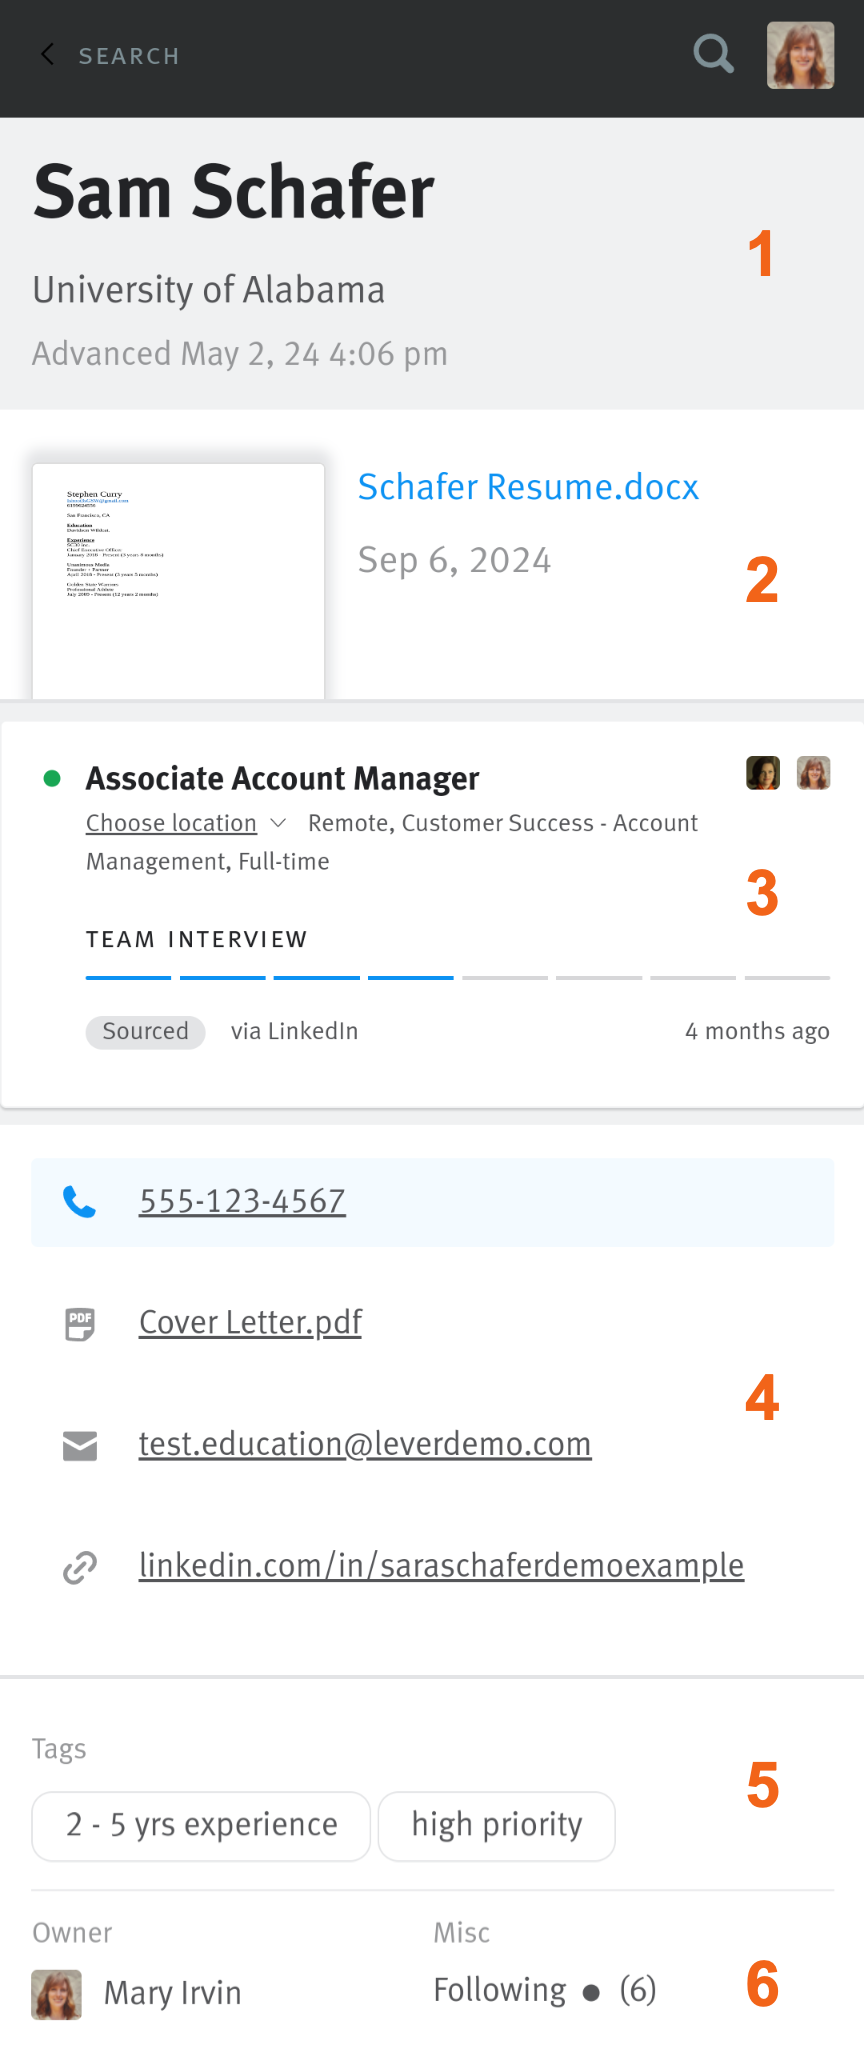Open Schafer Resume.docx
Image resolution: width=864 pixels, height=2069 pixels.
(528, 487)
